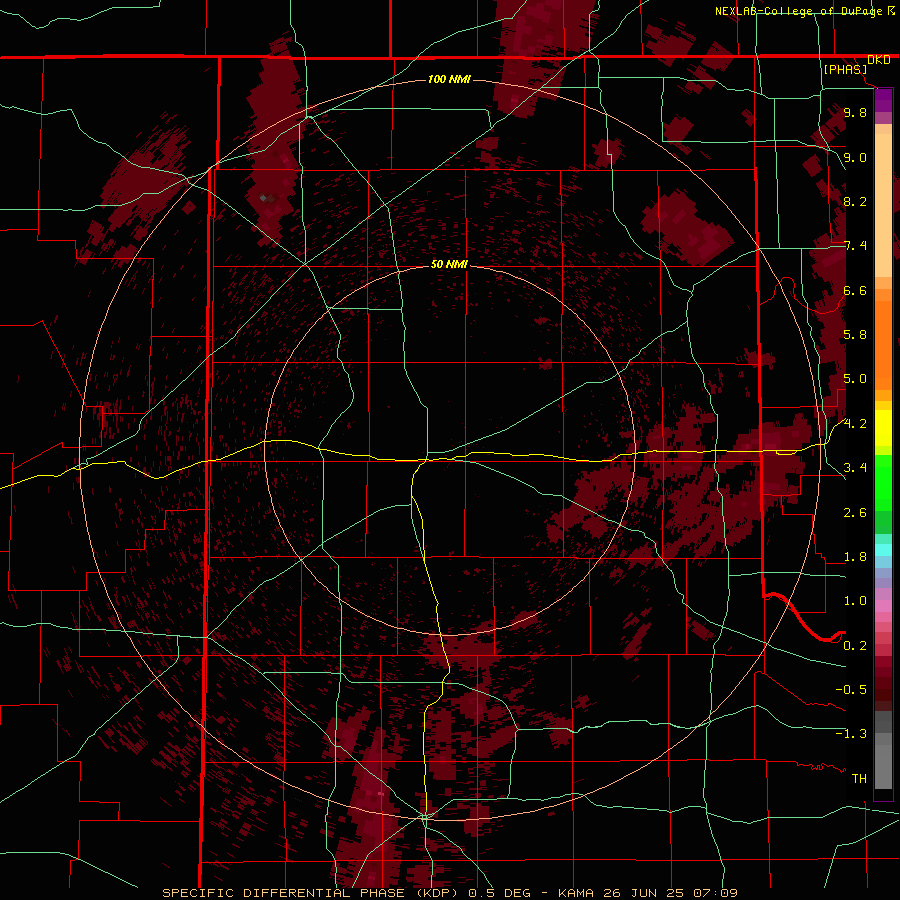Click the 3.4 value on color scale

tap(855, 468)
